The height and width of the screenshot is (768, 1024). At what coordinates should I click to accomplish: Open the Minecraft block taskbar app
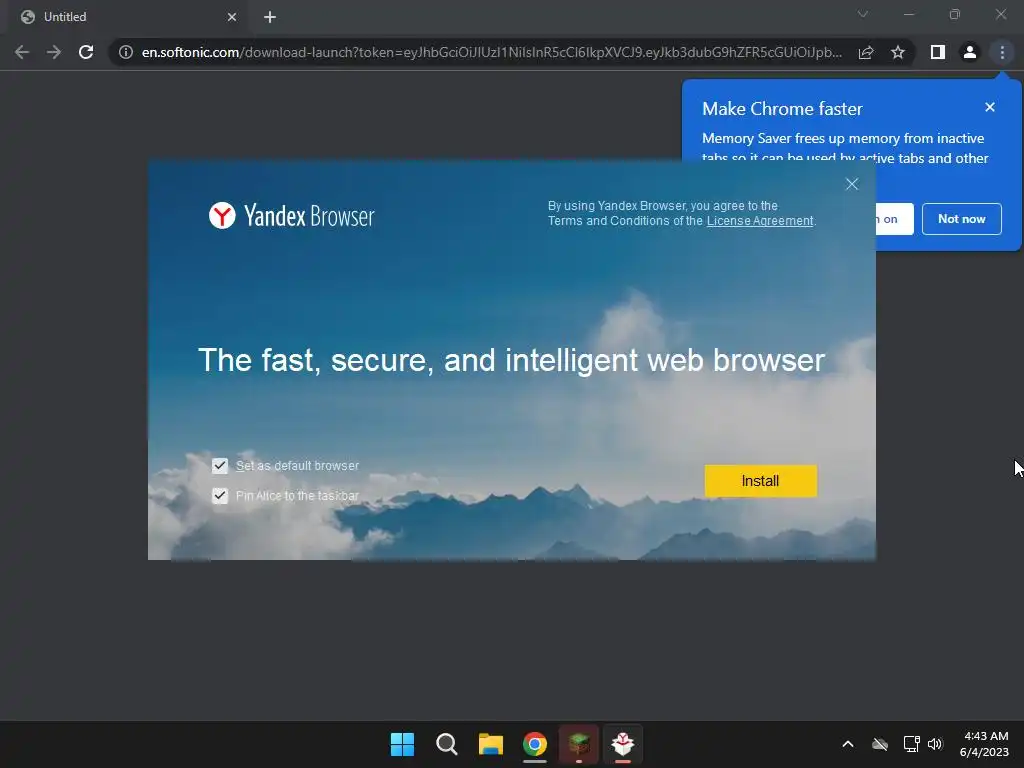coord(579,744)
